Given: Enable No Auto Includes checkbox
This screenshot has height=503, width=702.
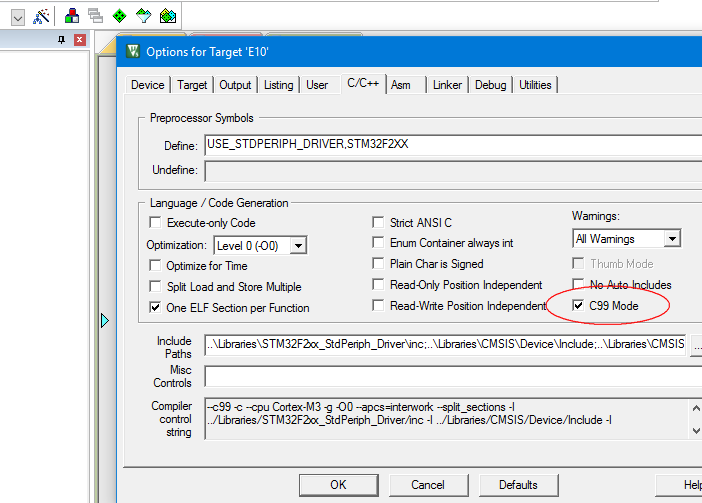Looking at the screenshot, I should click(x=578, y=285).
